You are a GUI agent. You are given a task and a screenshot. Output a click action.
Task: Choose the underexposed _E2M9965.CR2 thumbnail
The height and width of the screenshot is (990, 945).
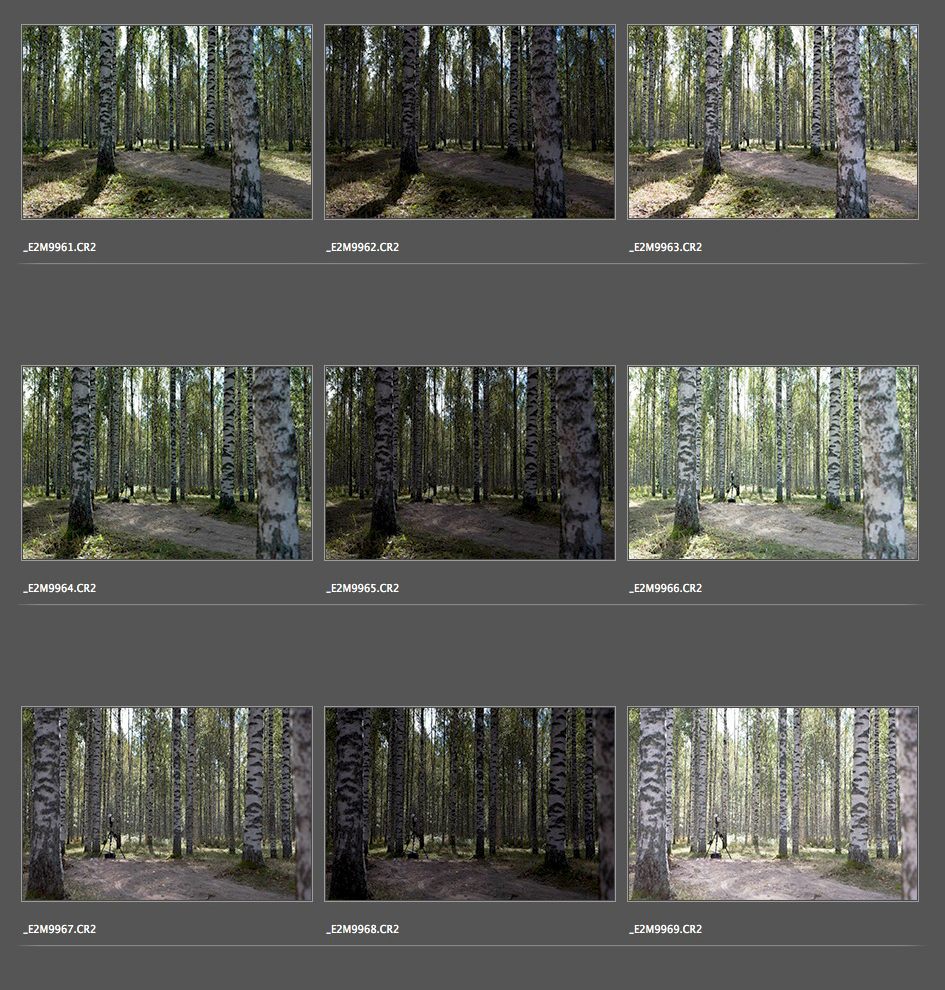click(470, 463)
